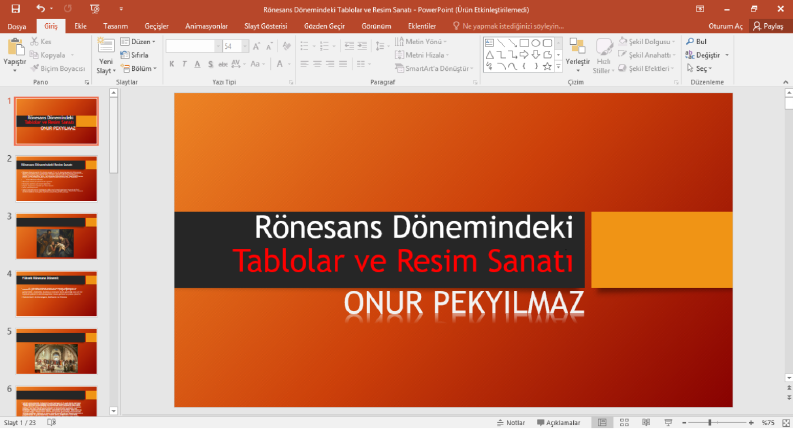The image size is (793, 446).
Task: Click Paylaş share button
Action: (x=768, y=26)
